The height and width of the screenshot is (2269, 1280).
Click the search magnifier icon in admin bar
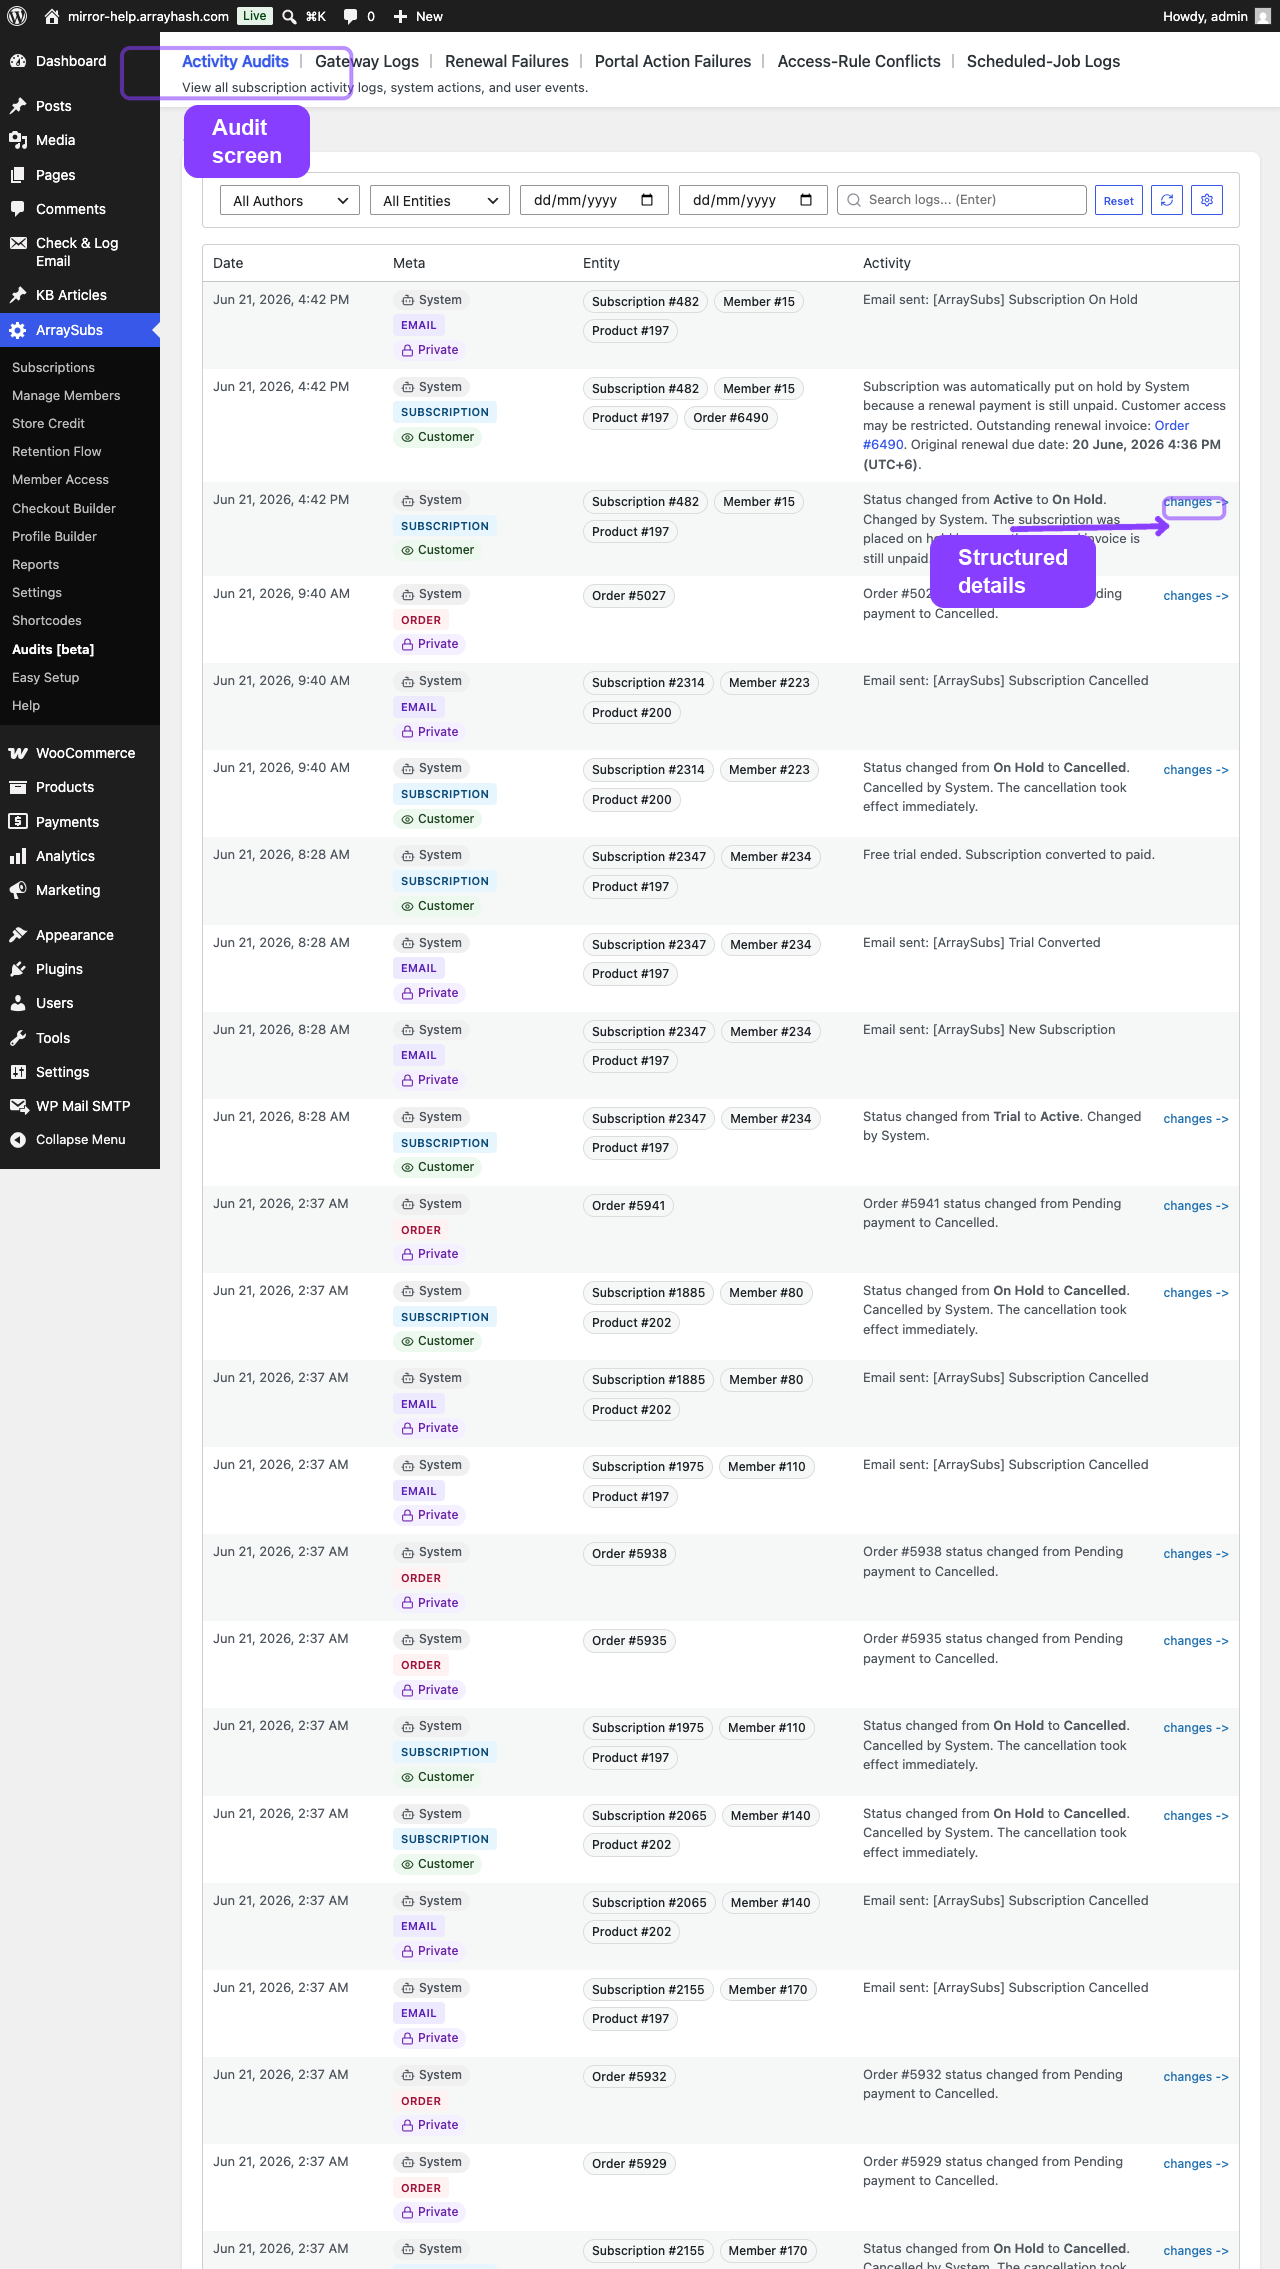click(289, 16)
